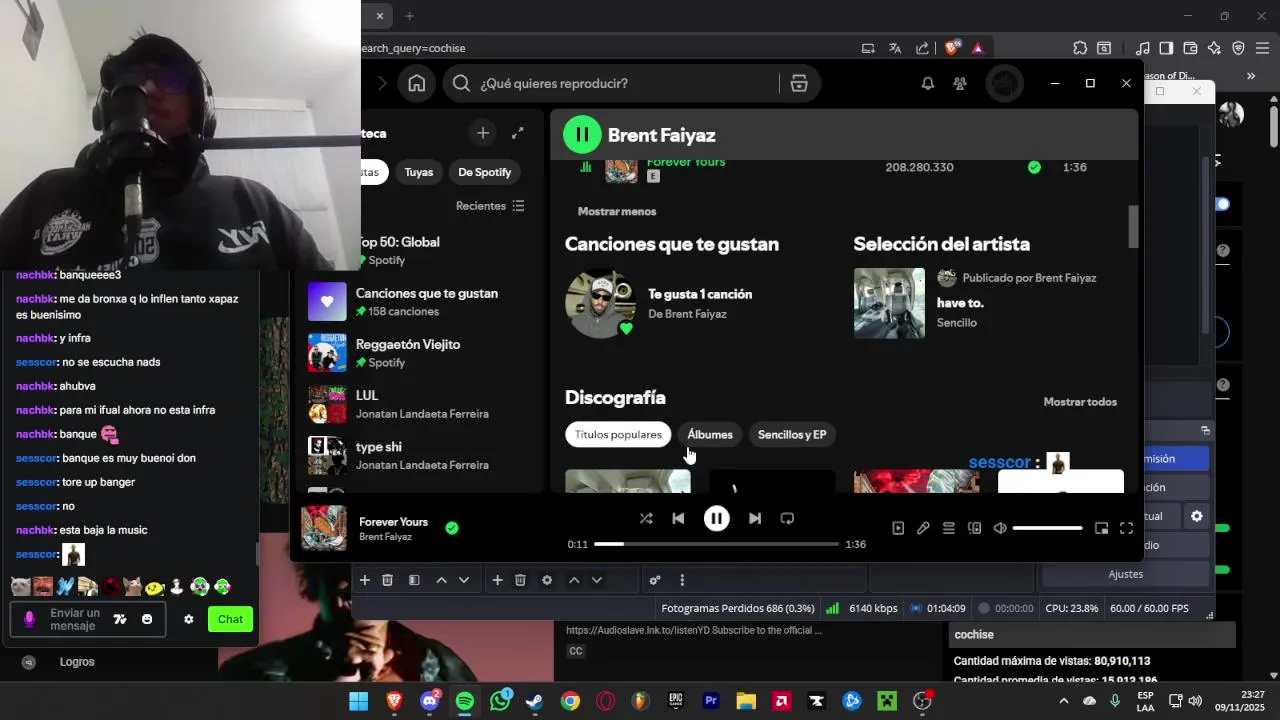Expand Spotify library panel to full screen
The height and width of the screenshot is (720, 1280).
pyautogui.click(x=517, y=133)
